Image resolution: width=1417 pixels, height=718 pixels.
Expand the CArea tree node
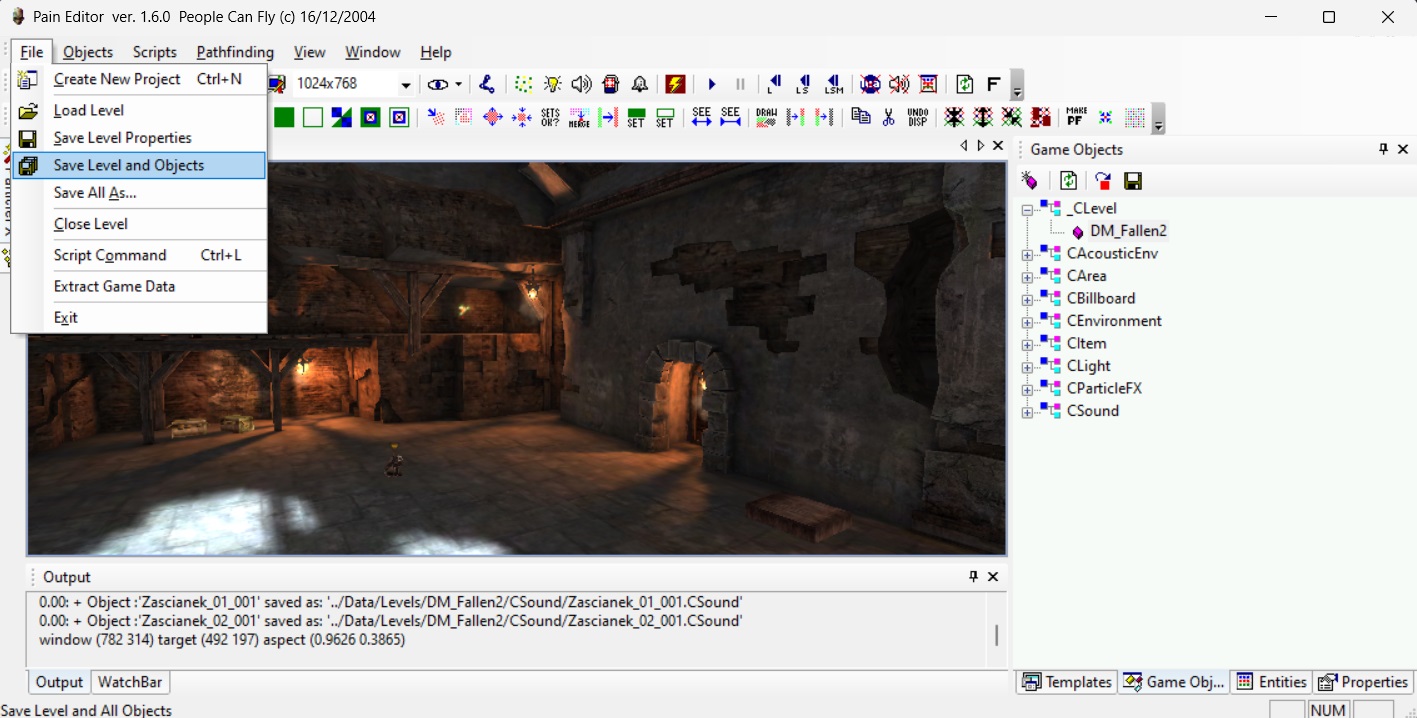(1027, 277)
